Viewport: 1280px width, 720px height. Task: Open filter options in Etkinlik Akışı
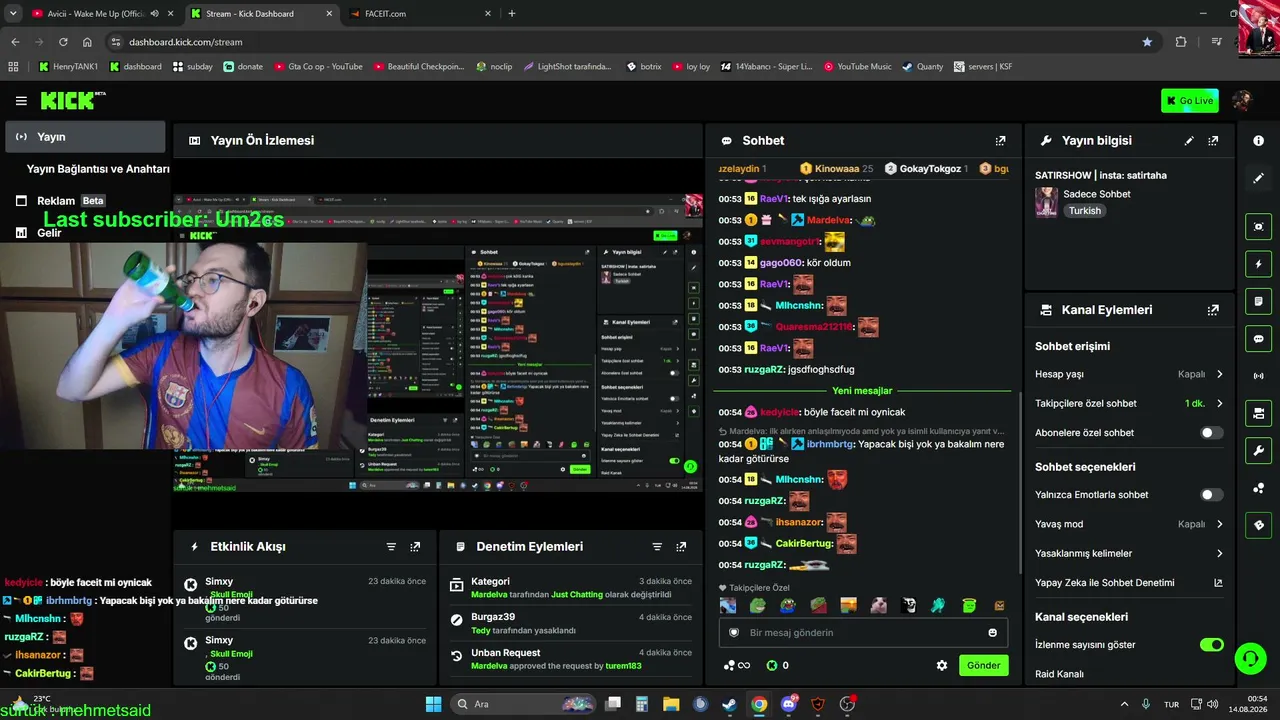tap(391, 547)
